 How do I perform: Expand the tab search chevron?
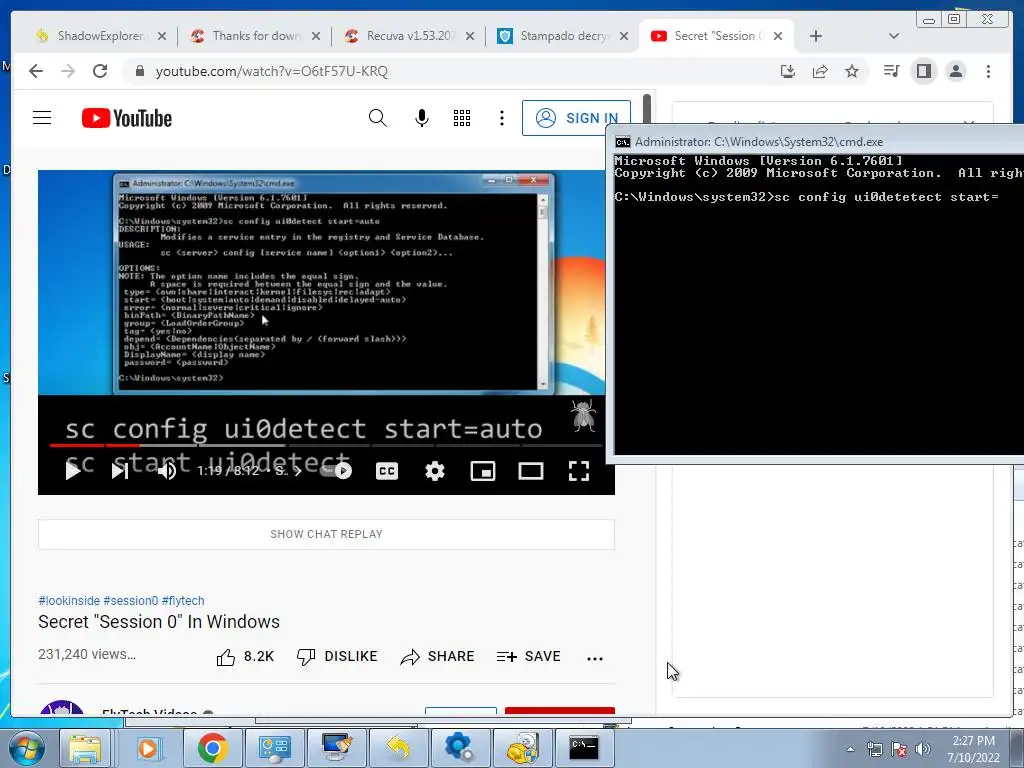894,36
